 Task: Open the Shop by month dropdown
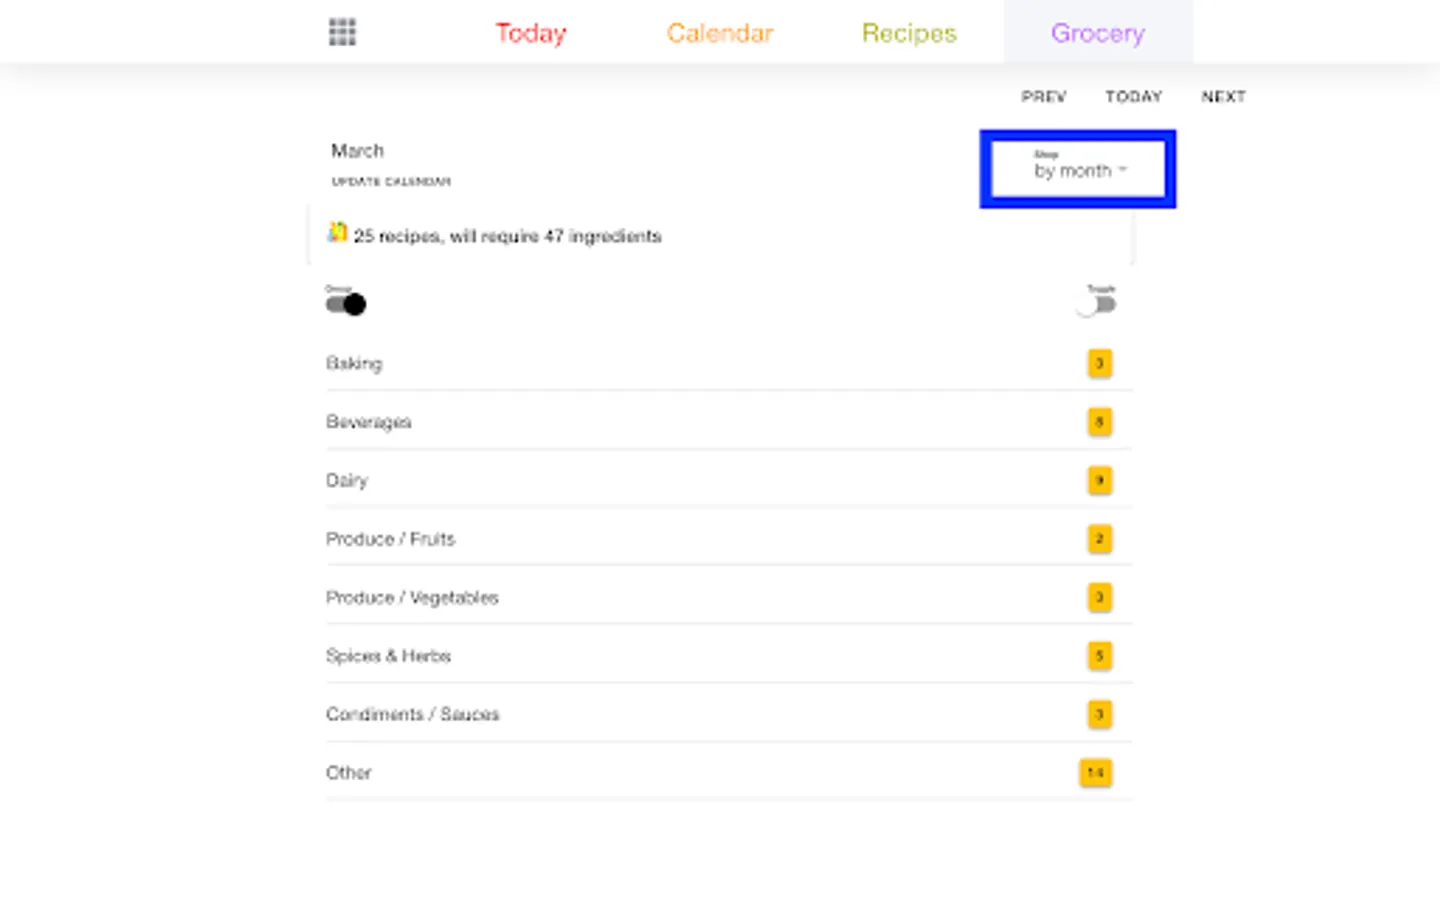[x=1078, y=170]
